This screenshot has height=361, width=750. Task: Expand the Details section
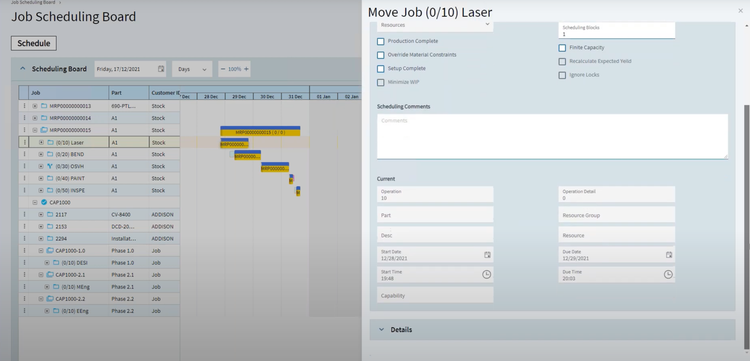click(381, 329)
